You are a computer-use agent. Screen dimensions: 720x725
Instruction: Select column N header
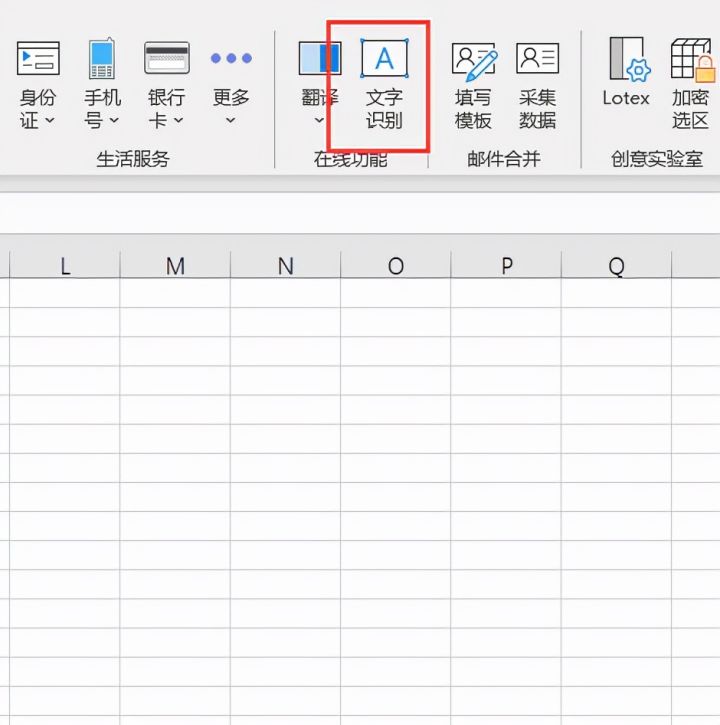coord(285,265)
